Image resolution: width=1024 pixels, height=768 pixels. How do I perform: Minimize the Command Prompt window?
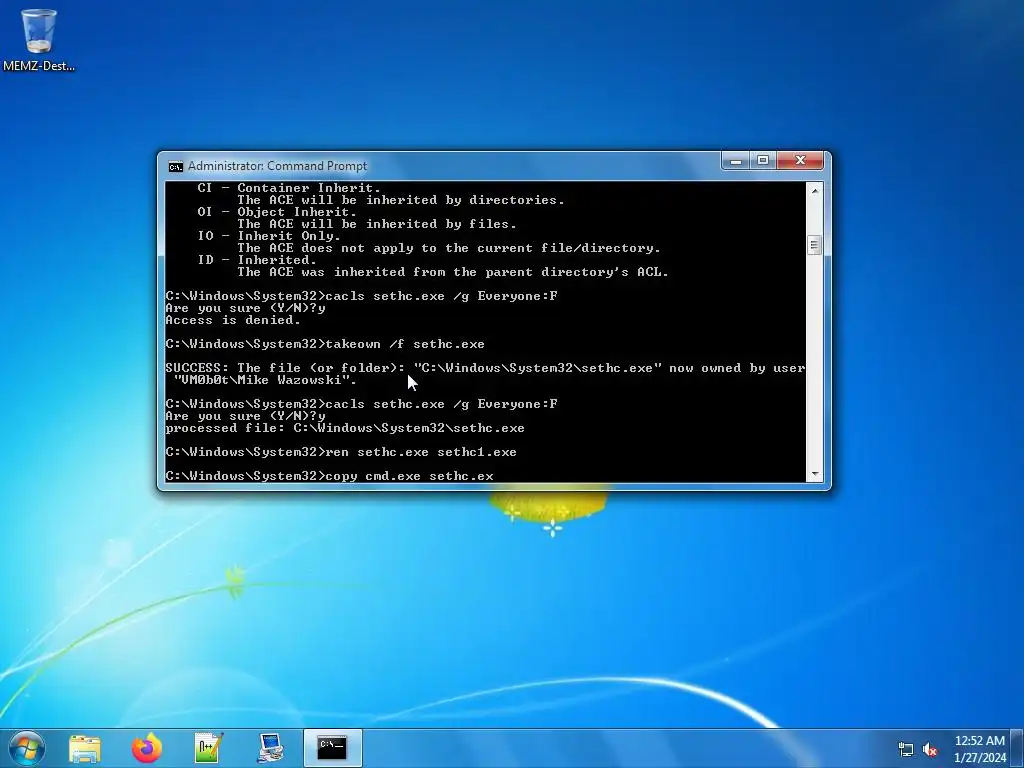tap(735, 161)
